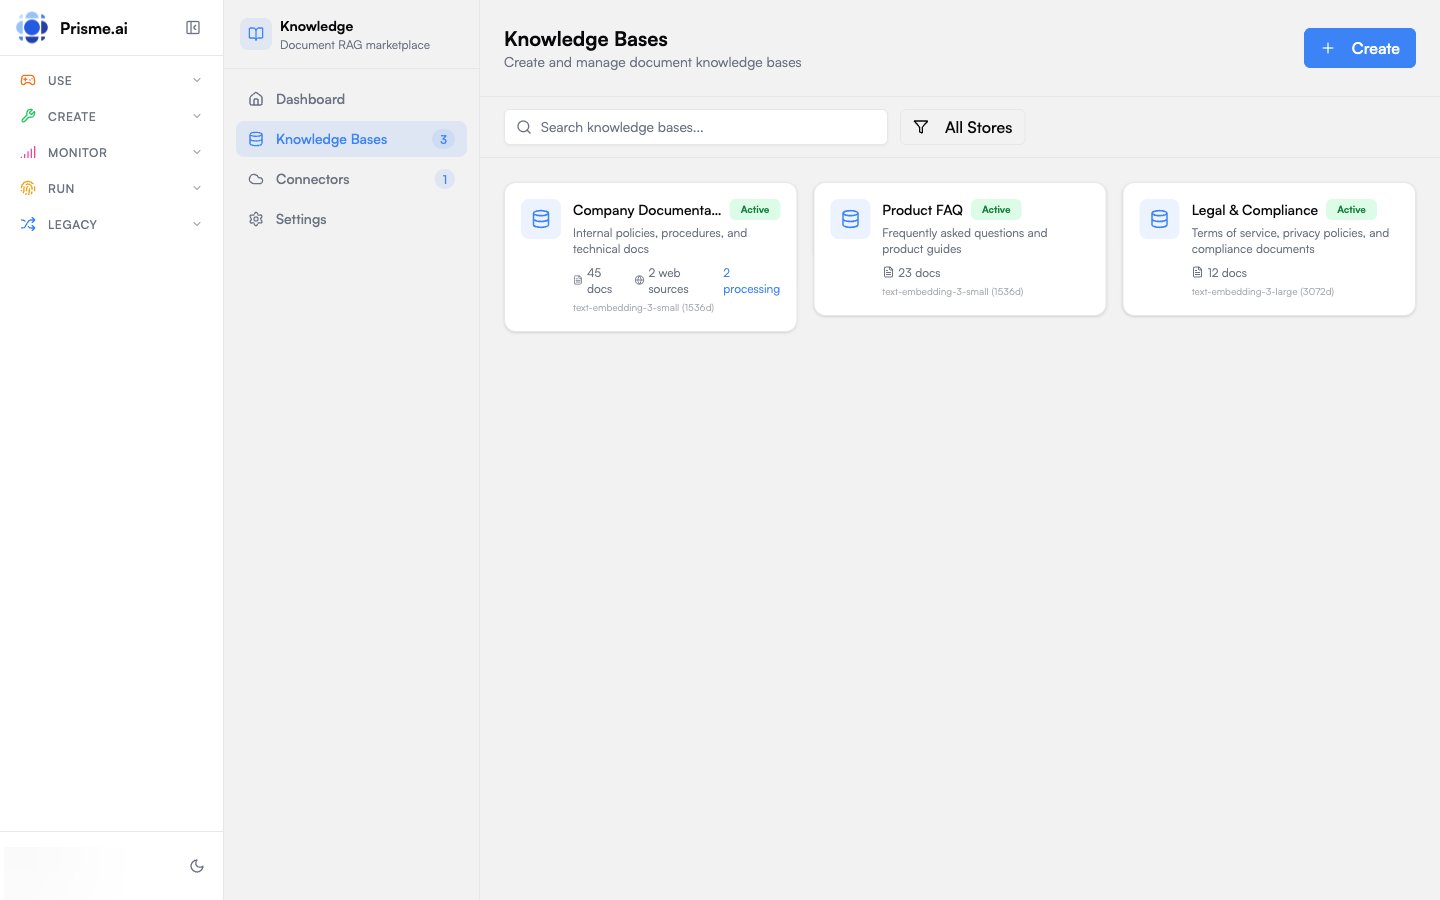Expand the RUN section chevron
The image size is (1440, 900).
pyautogui.click(x=197, y=188)
